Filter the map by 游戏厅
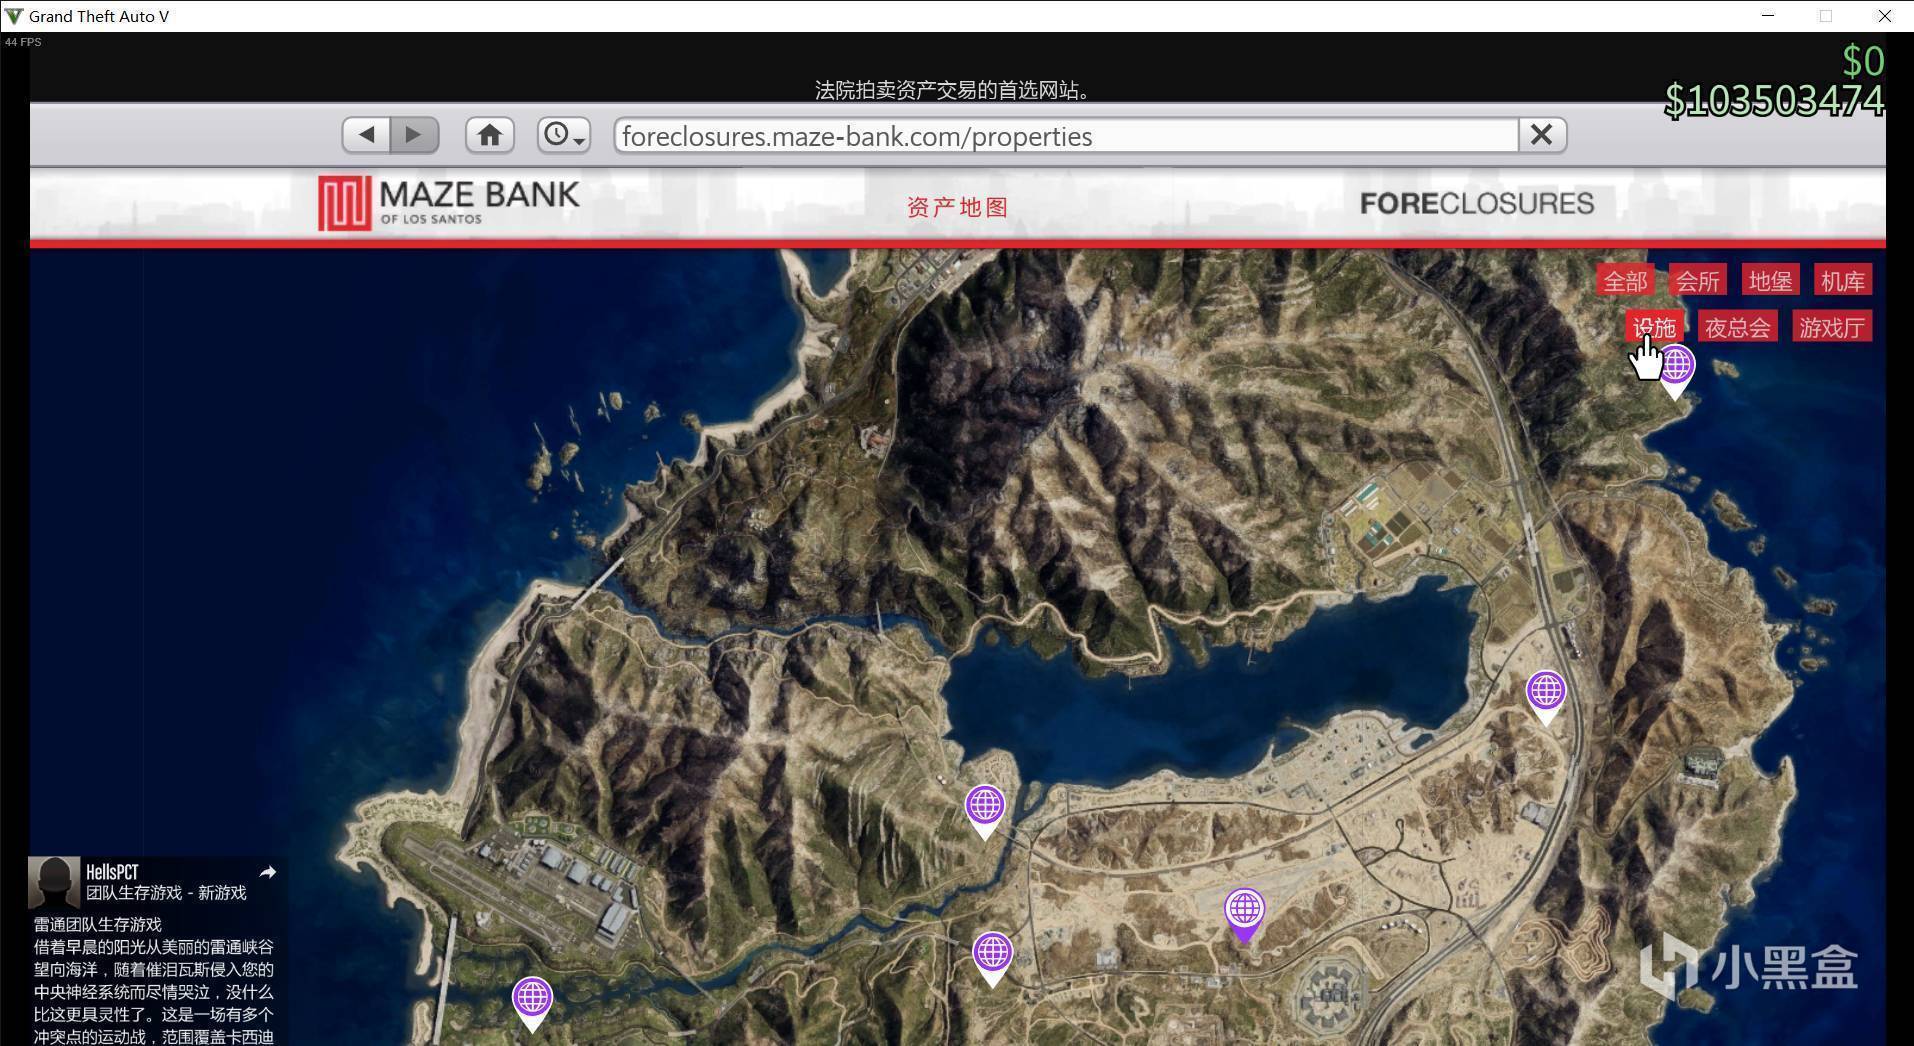The height and width of the screenshot is (1046, 1914). [x=1832, y=327]
